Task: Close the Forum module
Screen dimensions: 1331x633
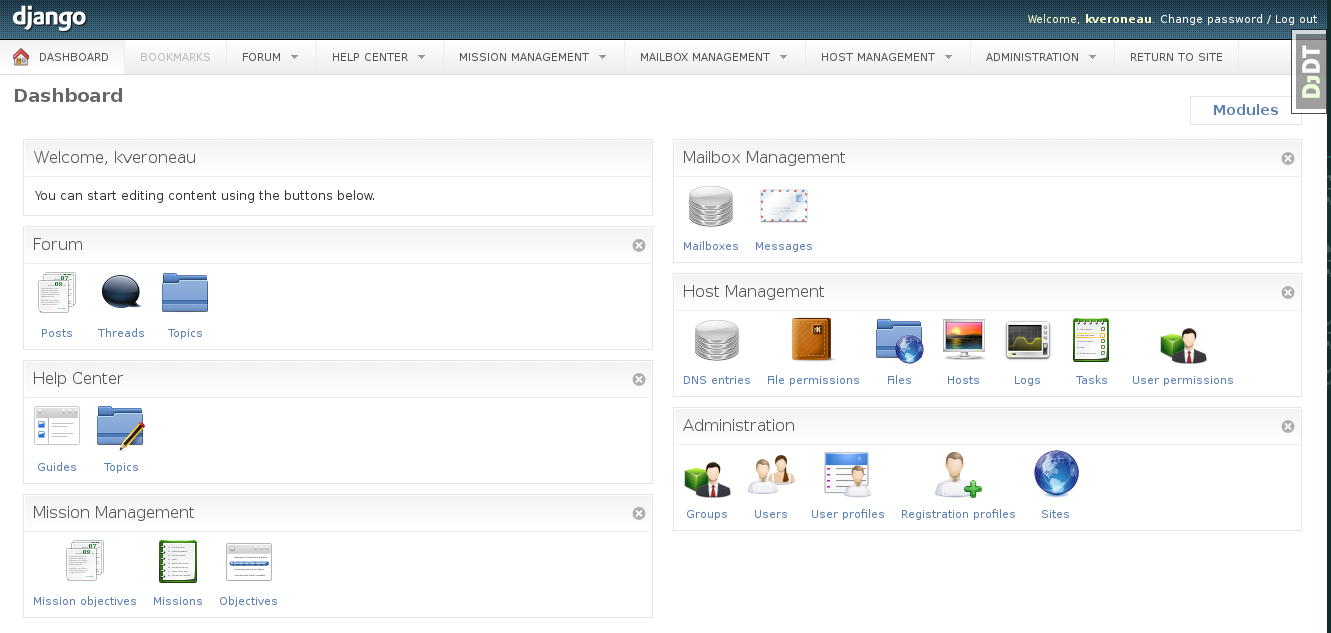Action: 639,245
